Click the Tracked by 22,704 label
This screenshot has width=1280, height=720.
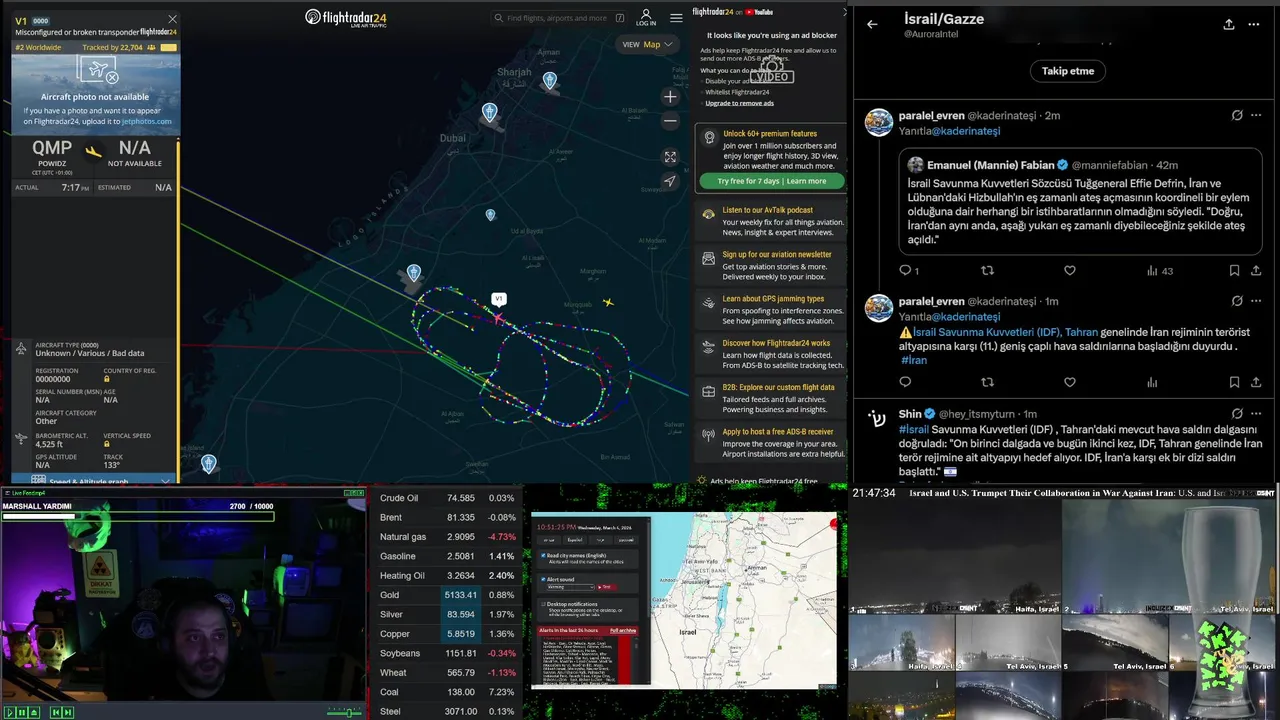[112, 47]
